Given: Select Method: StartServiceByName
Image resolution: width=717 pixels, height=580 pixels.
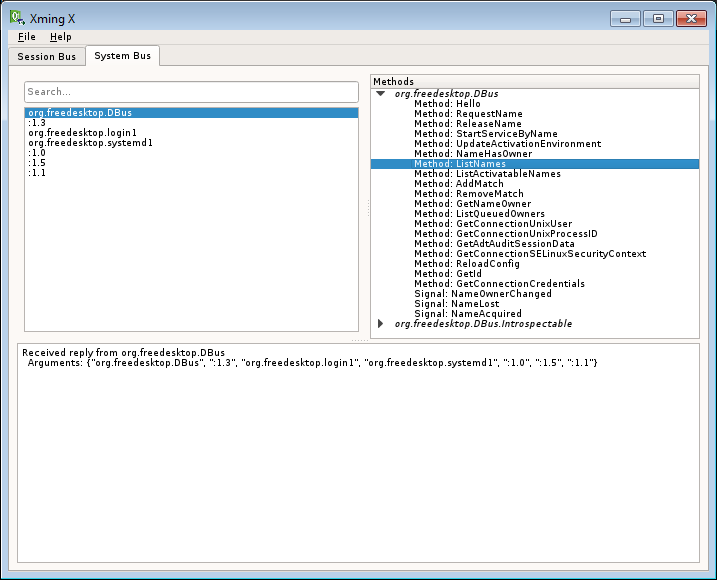Looking at the screenshot, I should [486, 134].
